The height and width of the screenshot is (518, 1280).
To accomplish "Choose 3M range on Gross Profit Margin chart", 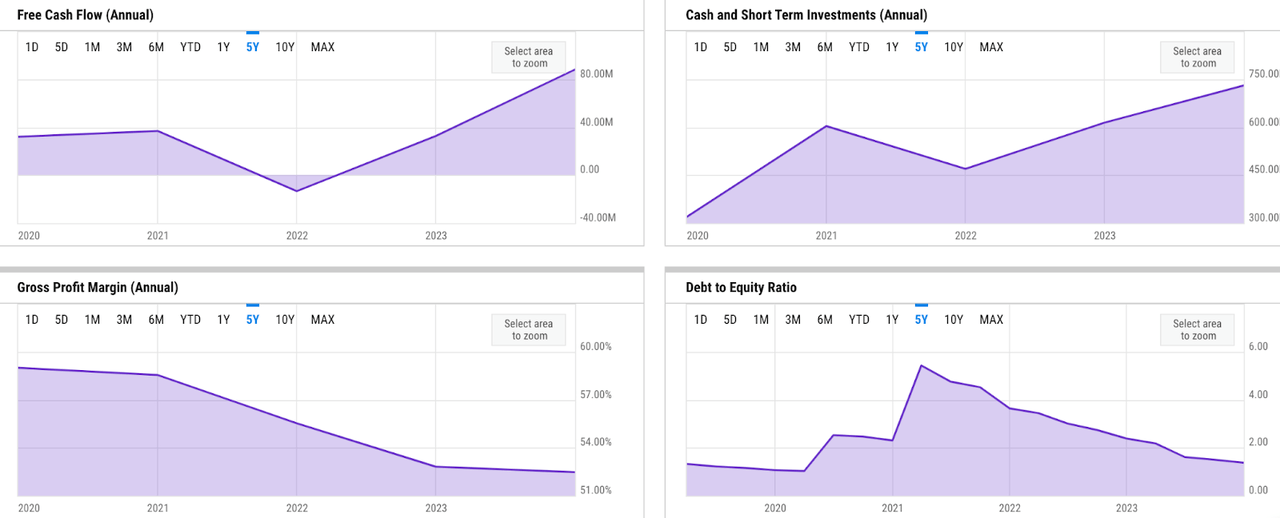I will (x=124, y=320).
